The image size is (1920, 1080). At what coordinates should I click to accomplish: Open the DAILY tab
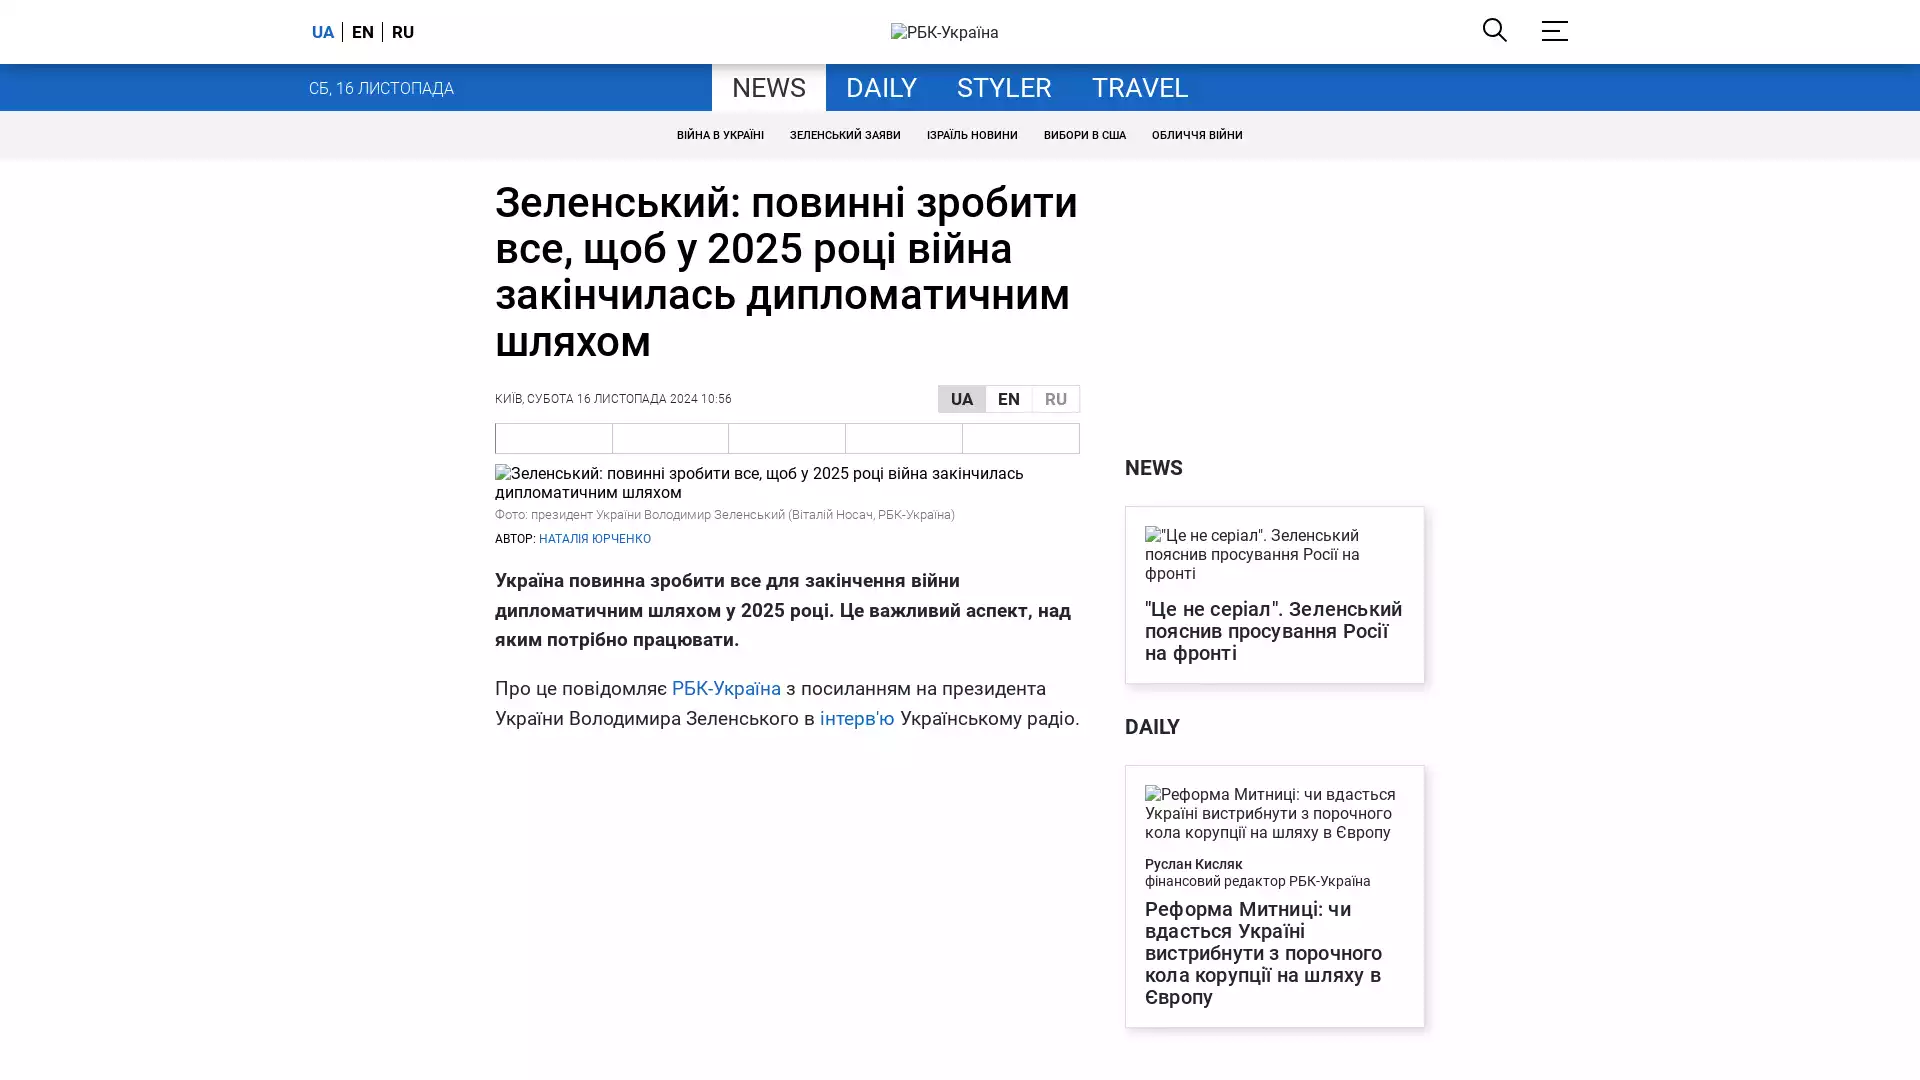pyautogui.click(x=880, y=88)
